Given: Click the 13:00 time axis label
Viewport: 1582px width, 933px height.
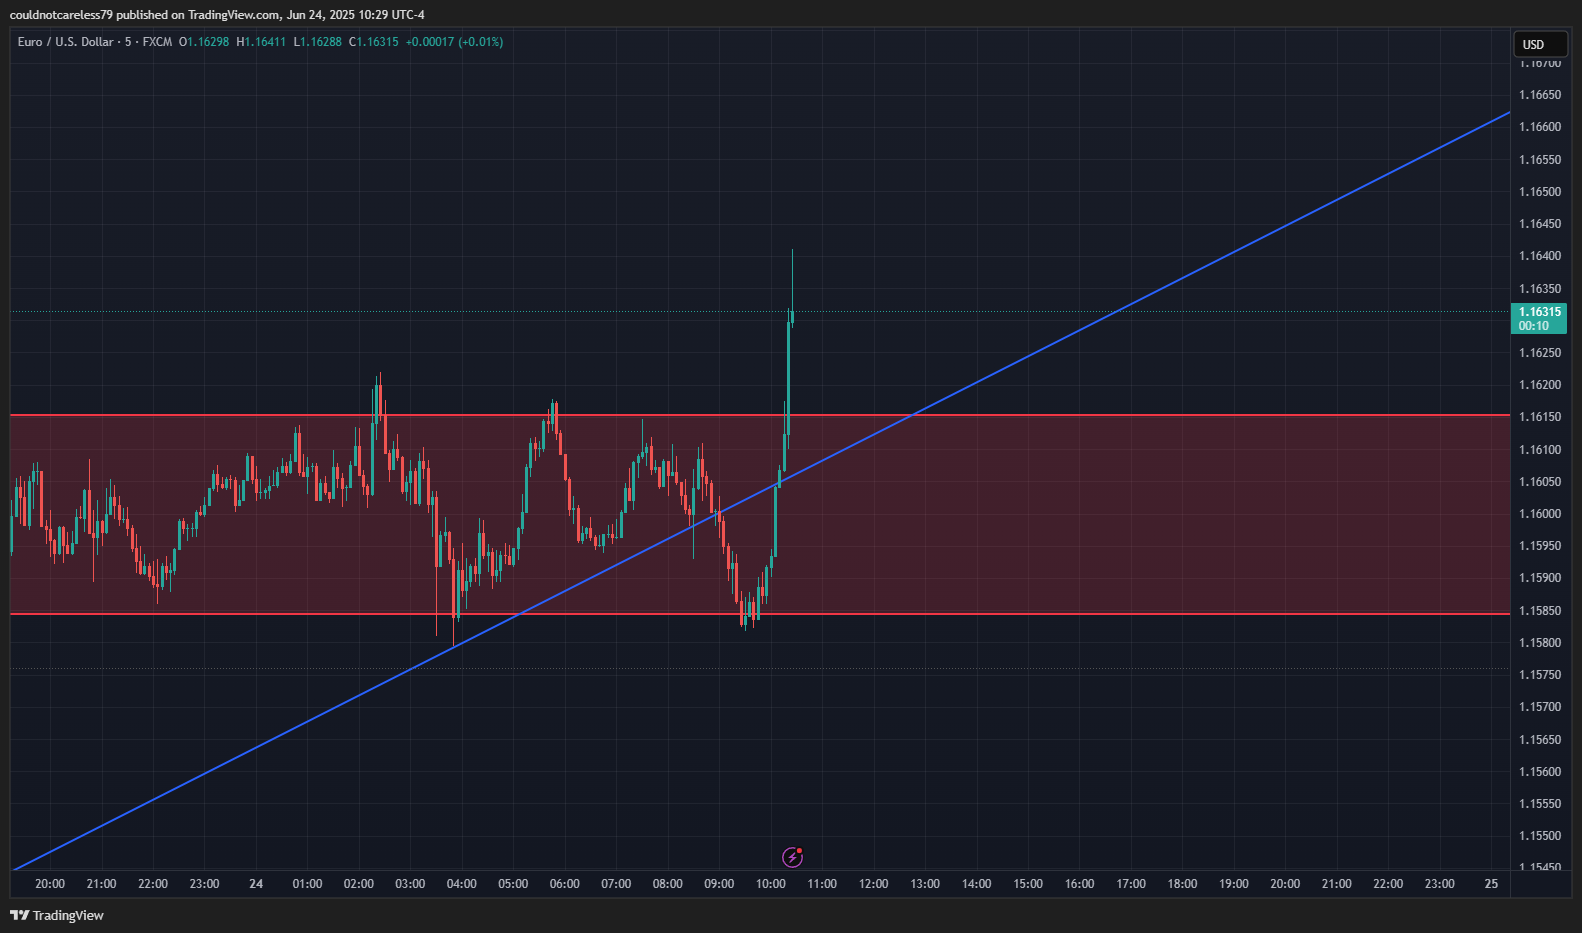Looking at the screenshot, I should [925, 884].
